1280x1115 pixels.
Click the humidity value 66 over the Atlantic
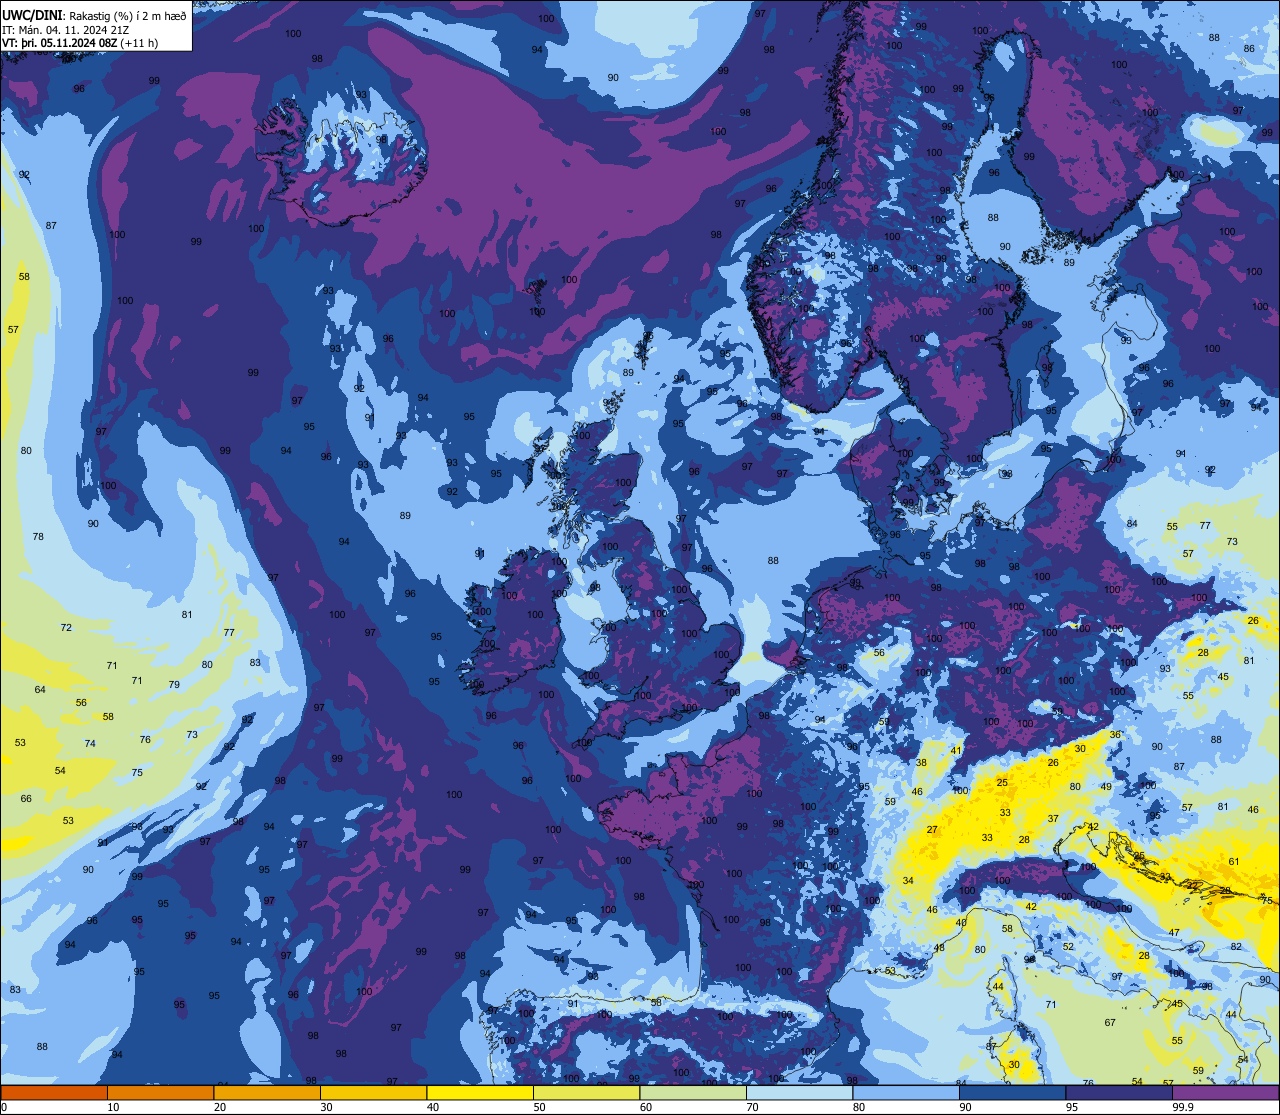(26, 799)
